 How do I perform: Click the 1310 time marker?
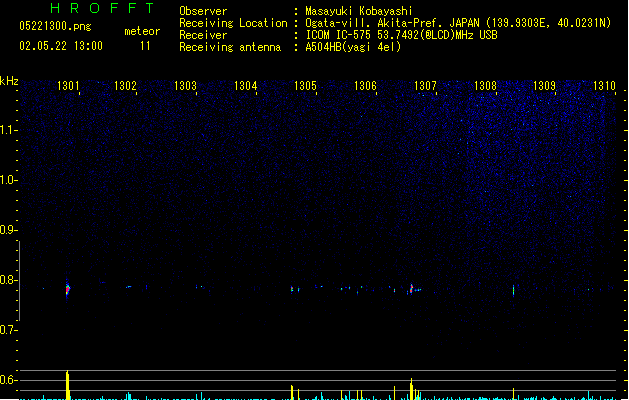tap(604, 86)
